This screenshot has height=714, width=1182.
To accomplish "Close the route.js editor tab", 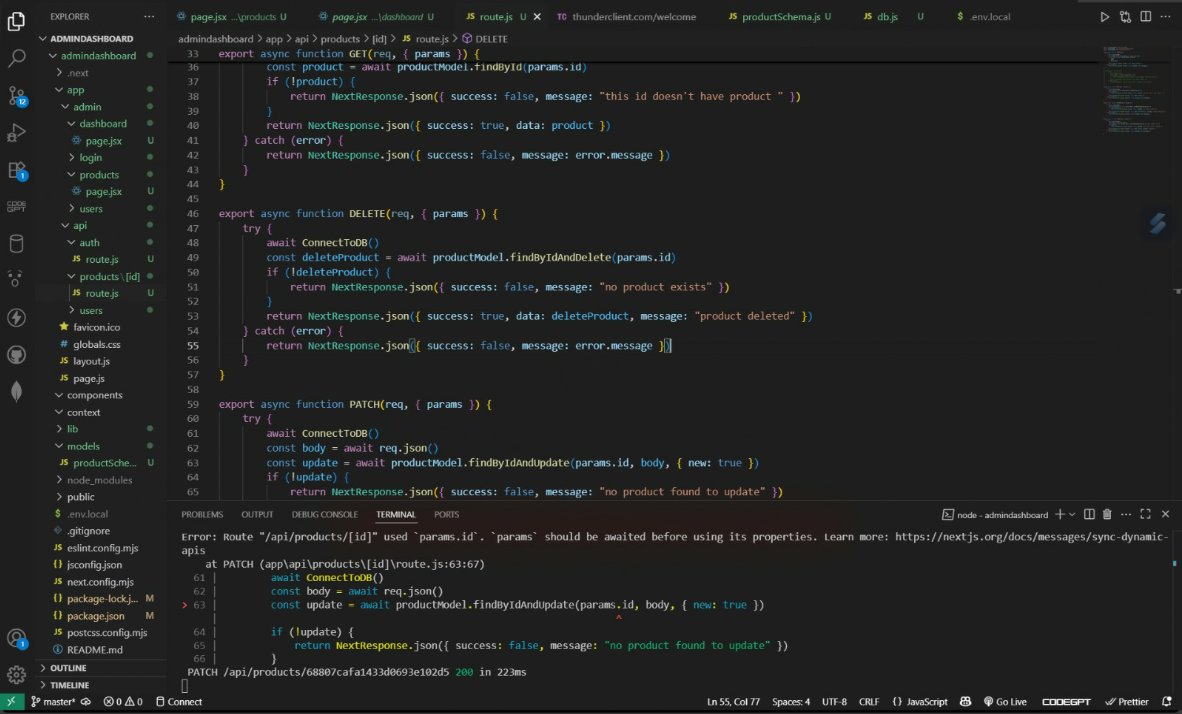I will click(537, 17).
